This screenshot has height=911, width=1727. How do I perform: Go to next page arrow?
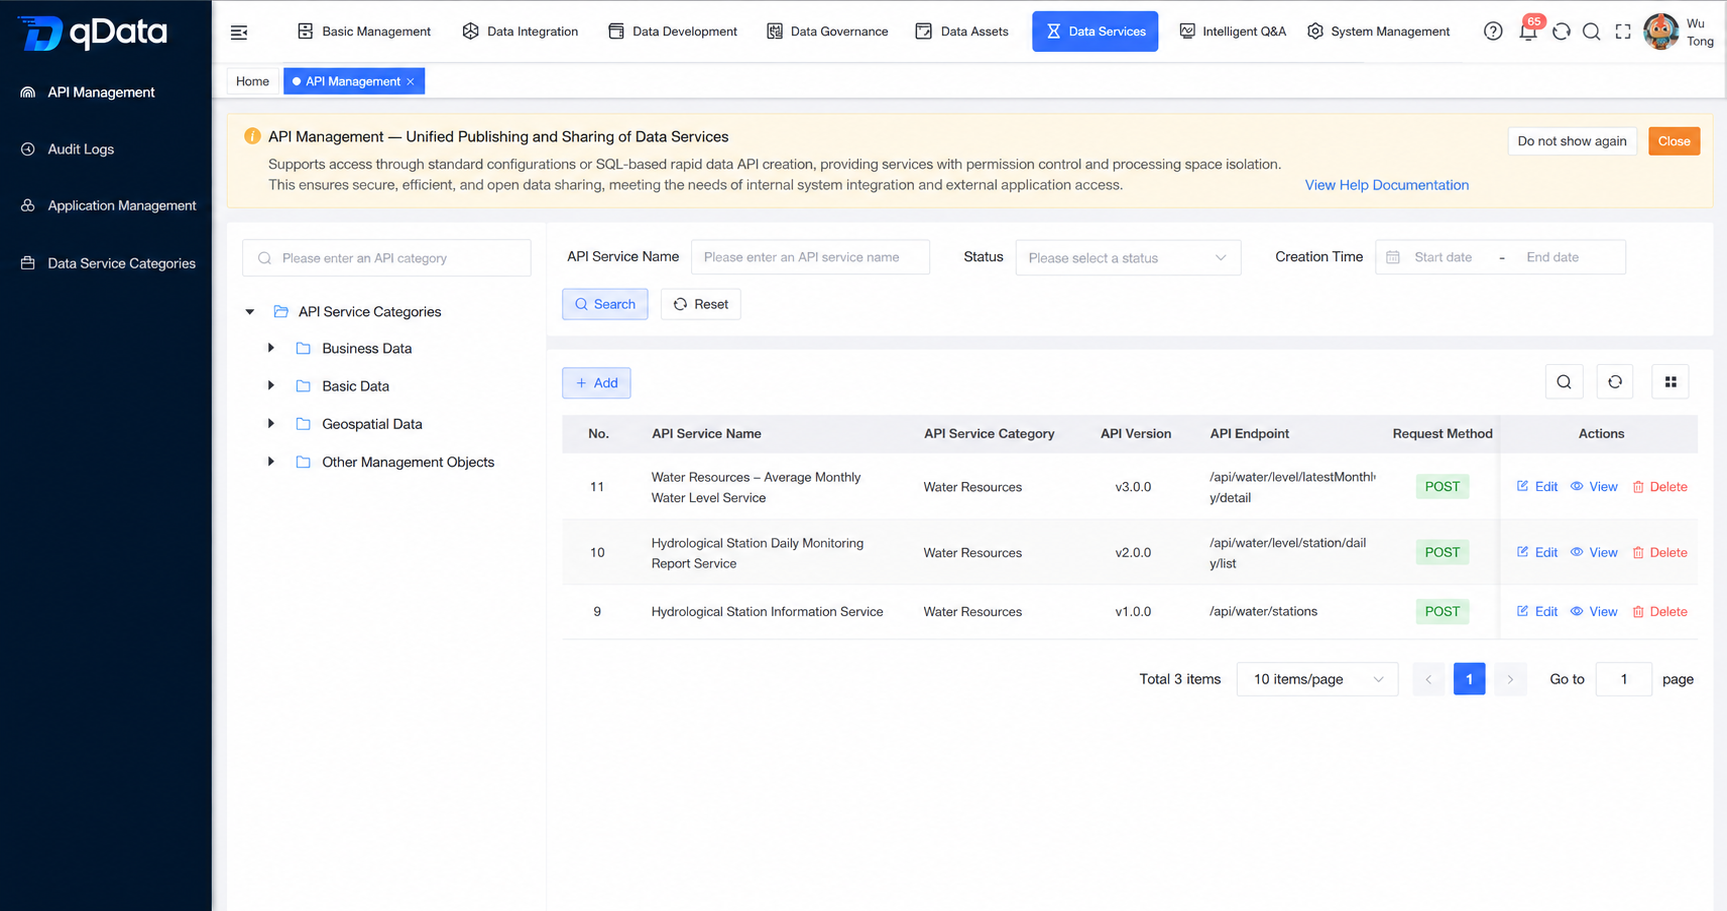coord(1510,679)
